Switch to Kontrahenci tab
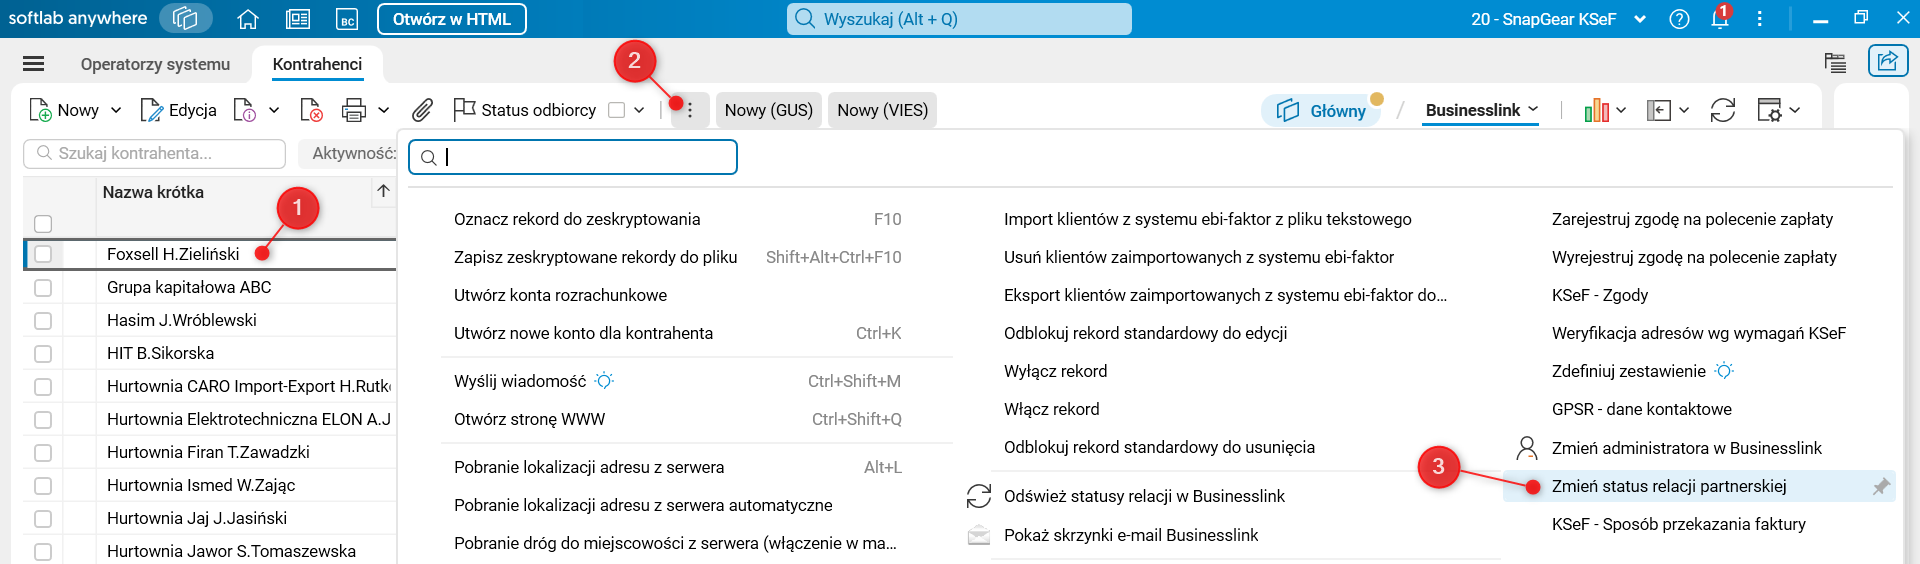This screenshot has width=1920, height=564. tap(317, 64)
